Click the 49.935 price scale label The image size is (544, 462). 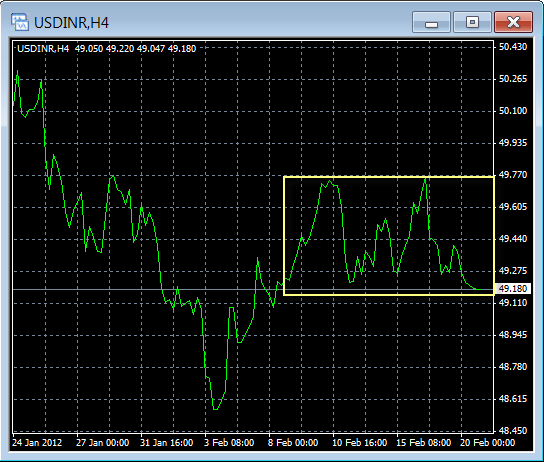coord(513,143)
